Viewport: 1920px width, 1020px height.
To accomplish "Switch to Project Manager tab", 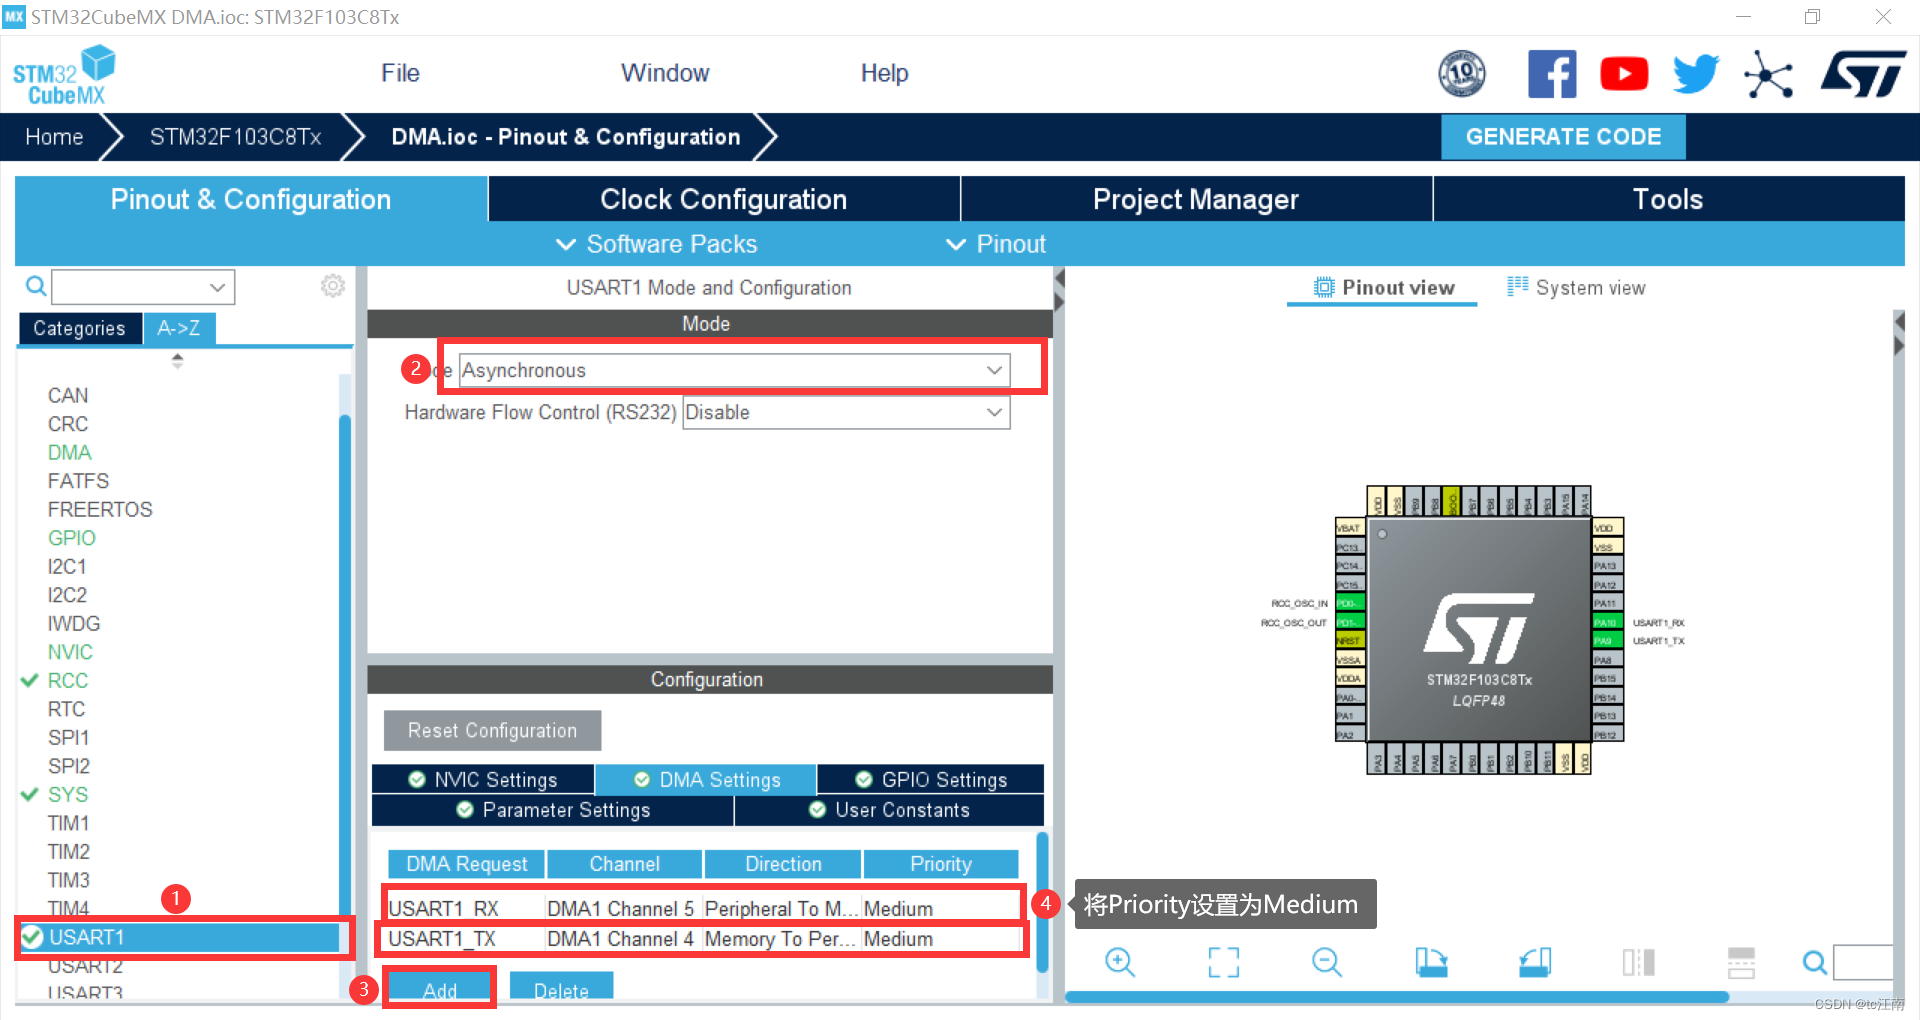I will pyautogui.click(x=1196, y=199).
